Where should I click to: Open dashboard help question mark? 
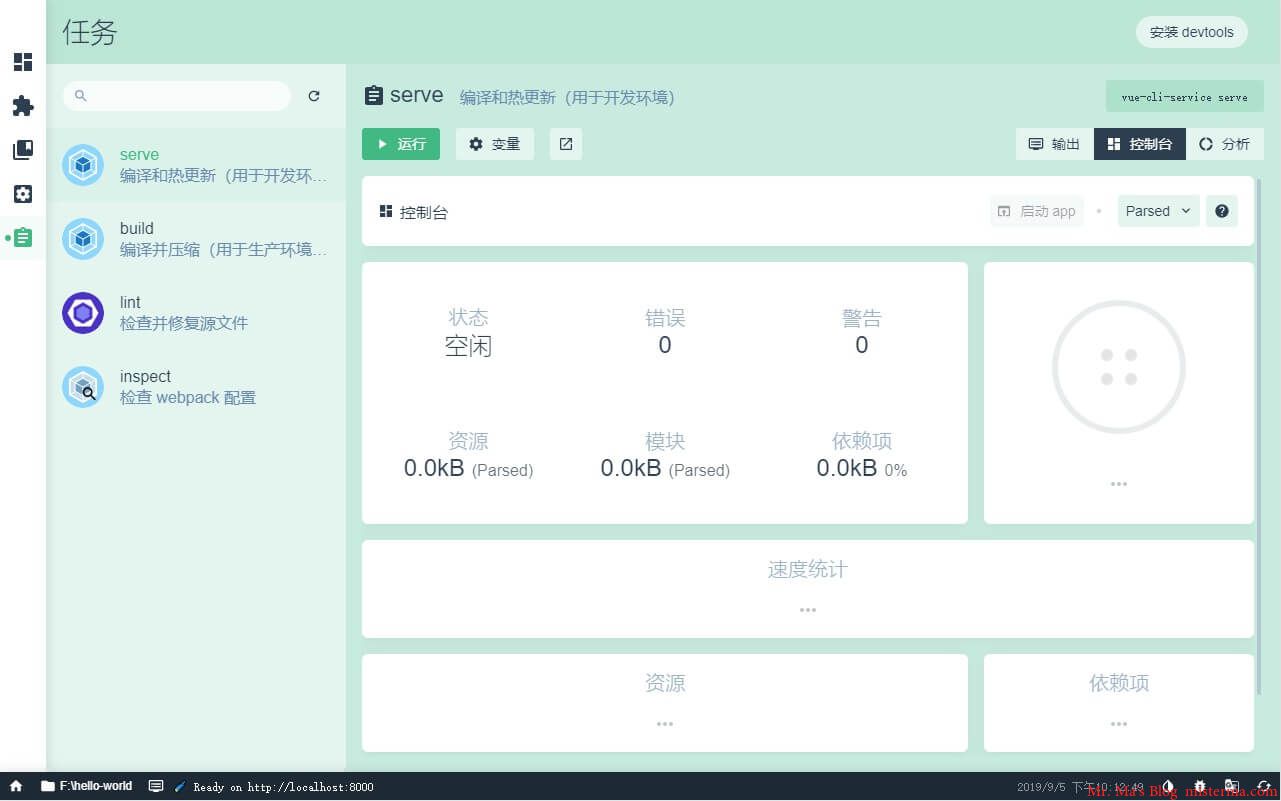pyautogui.click(x=1222, y=211)
